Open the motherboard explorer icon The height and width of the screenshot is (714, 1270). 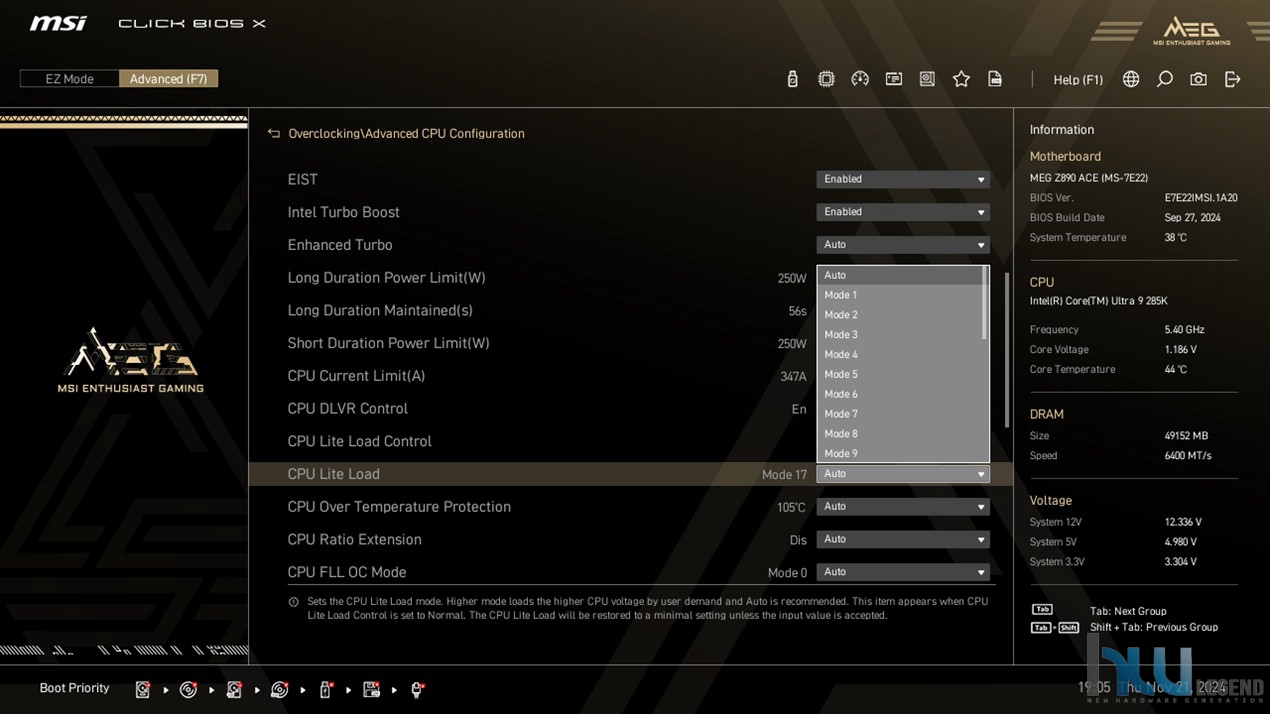(x=927, y=79)
